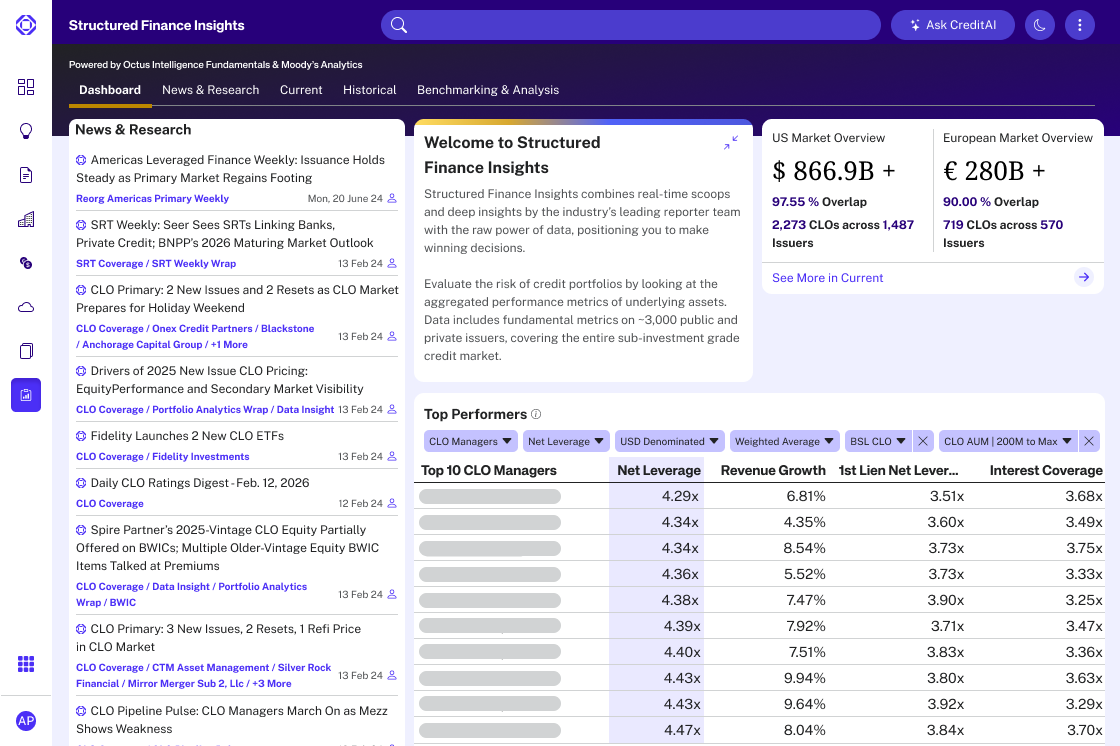Follow the See More in Current link
The width and height of the screenshot is (1120, 746).
point(828,278)
